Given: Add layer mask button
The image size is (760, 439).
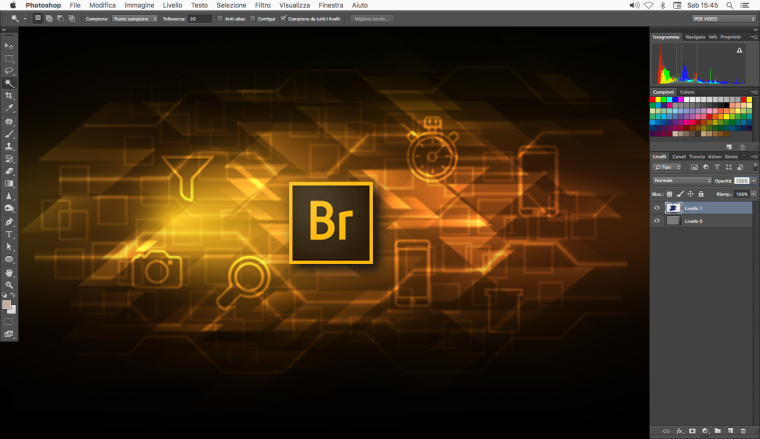Looking at the screenshot, I should [x=692, y=431].
